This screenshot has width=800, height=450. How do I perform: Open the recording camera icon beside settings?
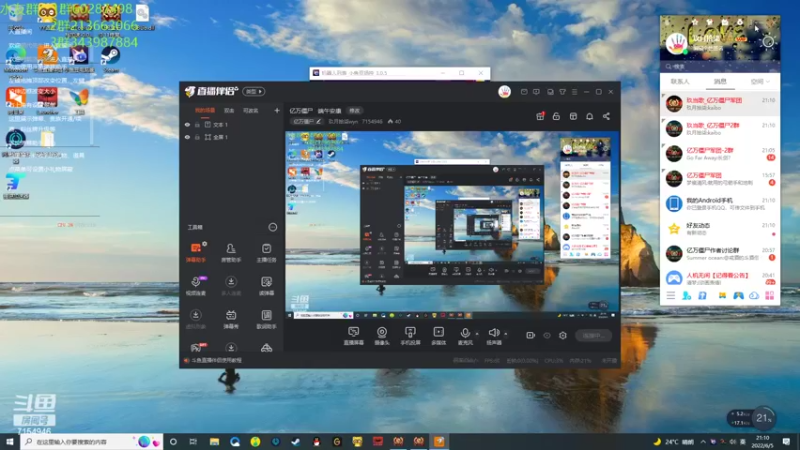[530, 335]
